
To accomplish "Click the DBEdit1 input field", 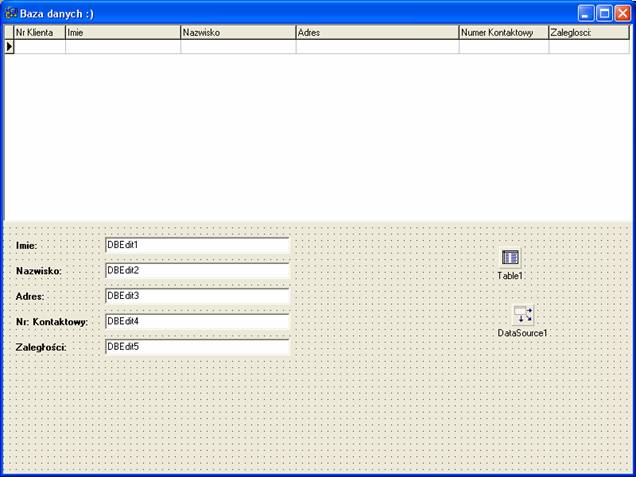I will pos(196,245).
